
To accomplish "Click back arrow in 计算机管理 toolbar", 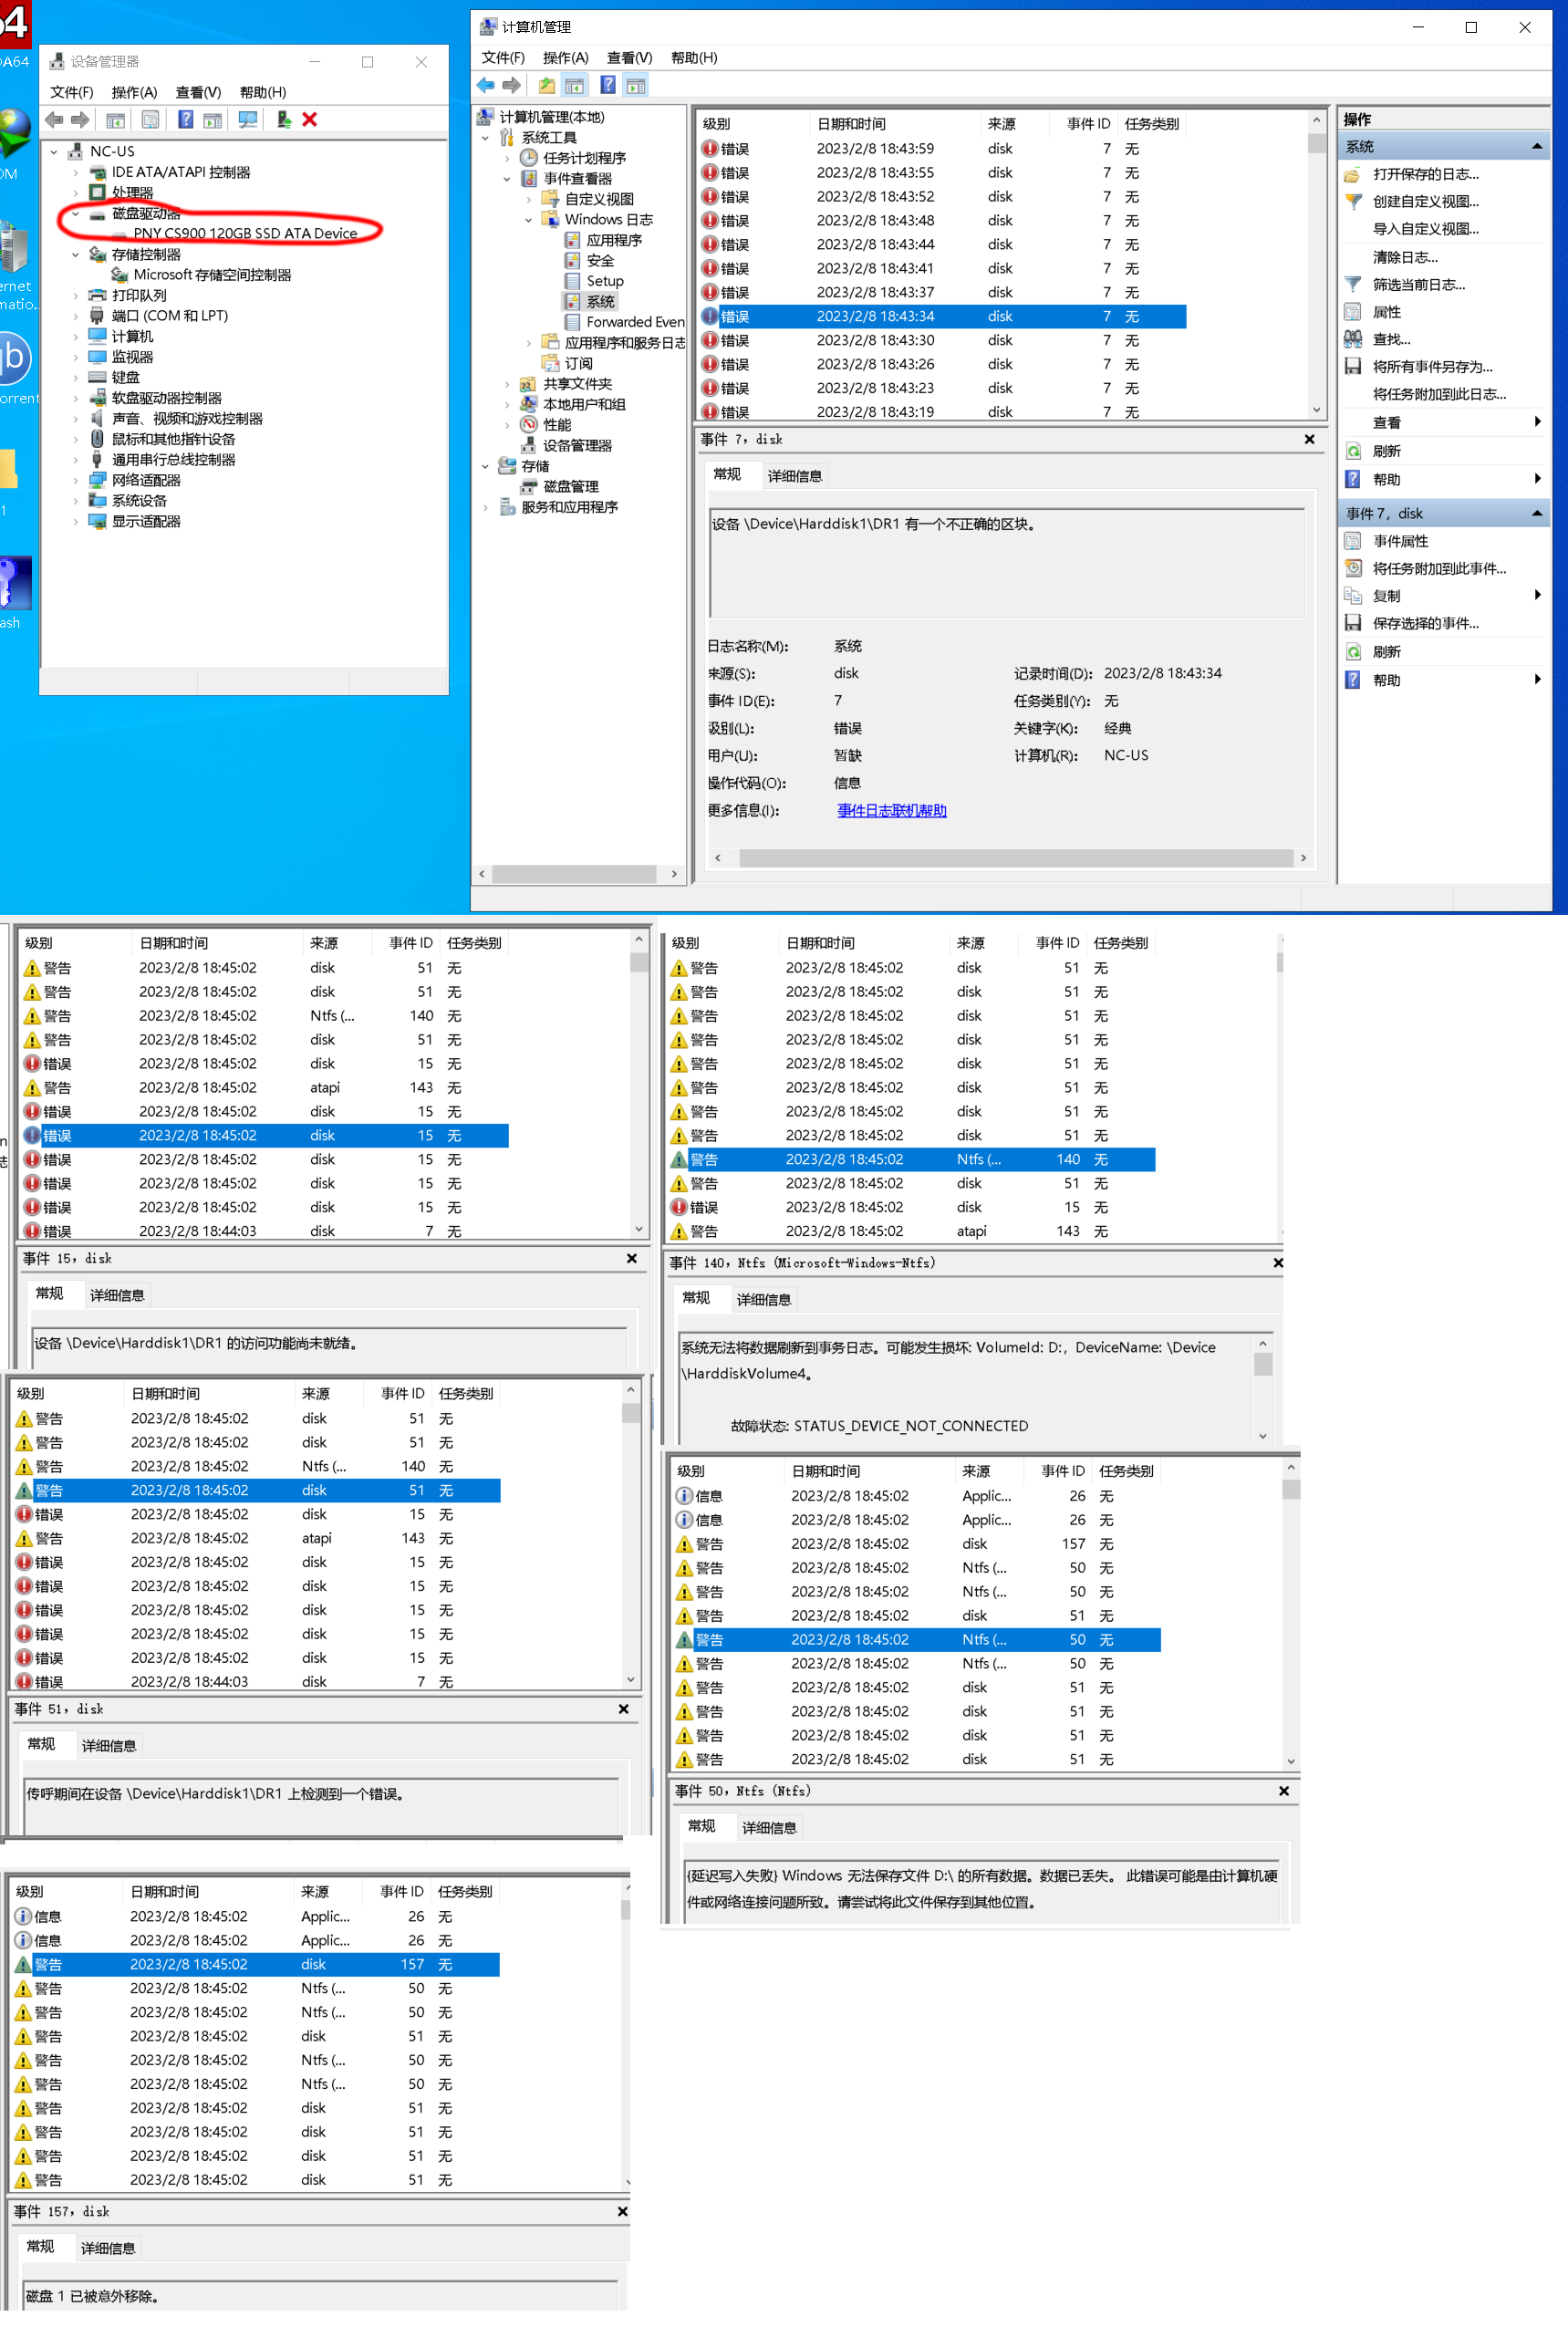I will coord(486,86).
